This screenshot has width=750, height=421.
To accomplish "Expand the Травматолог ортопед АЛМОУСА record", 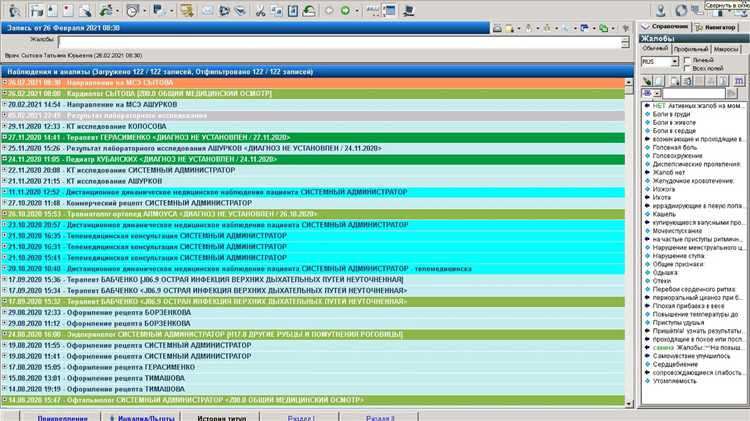I will 5,214.
